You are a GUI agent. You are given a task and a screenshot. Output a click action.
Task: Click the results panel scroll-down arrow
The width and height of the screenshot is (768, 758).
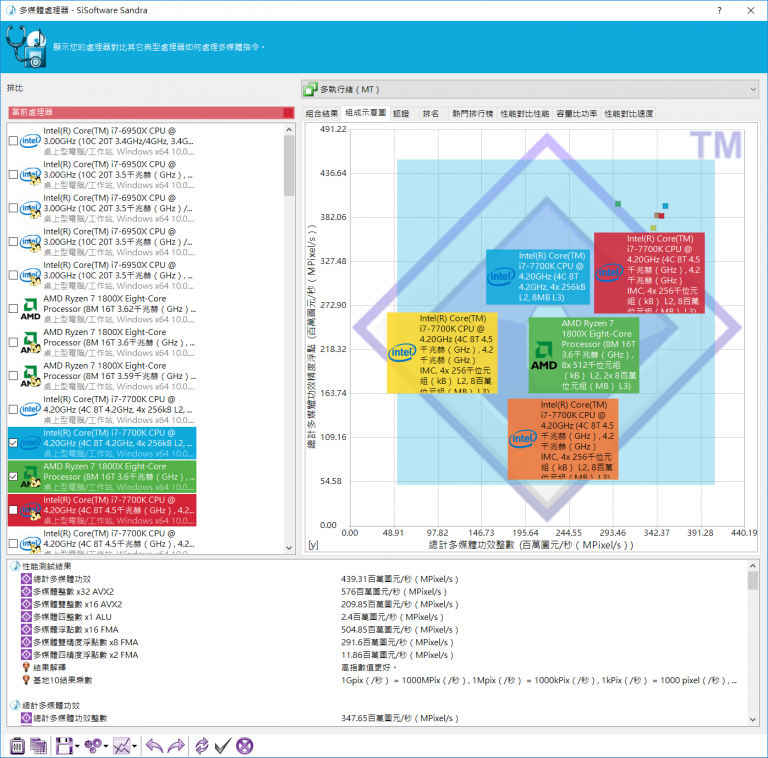753,719
